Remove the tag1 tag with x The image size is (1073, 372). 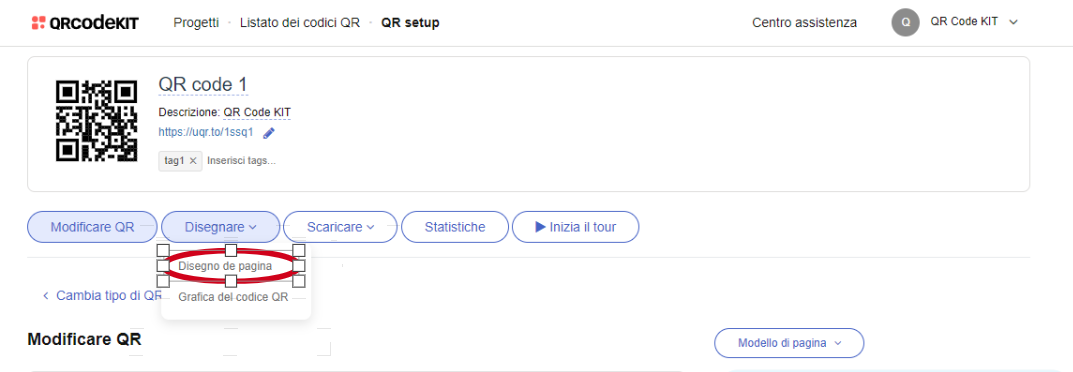[x=193, y=161]
